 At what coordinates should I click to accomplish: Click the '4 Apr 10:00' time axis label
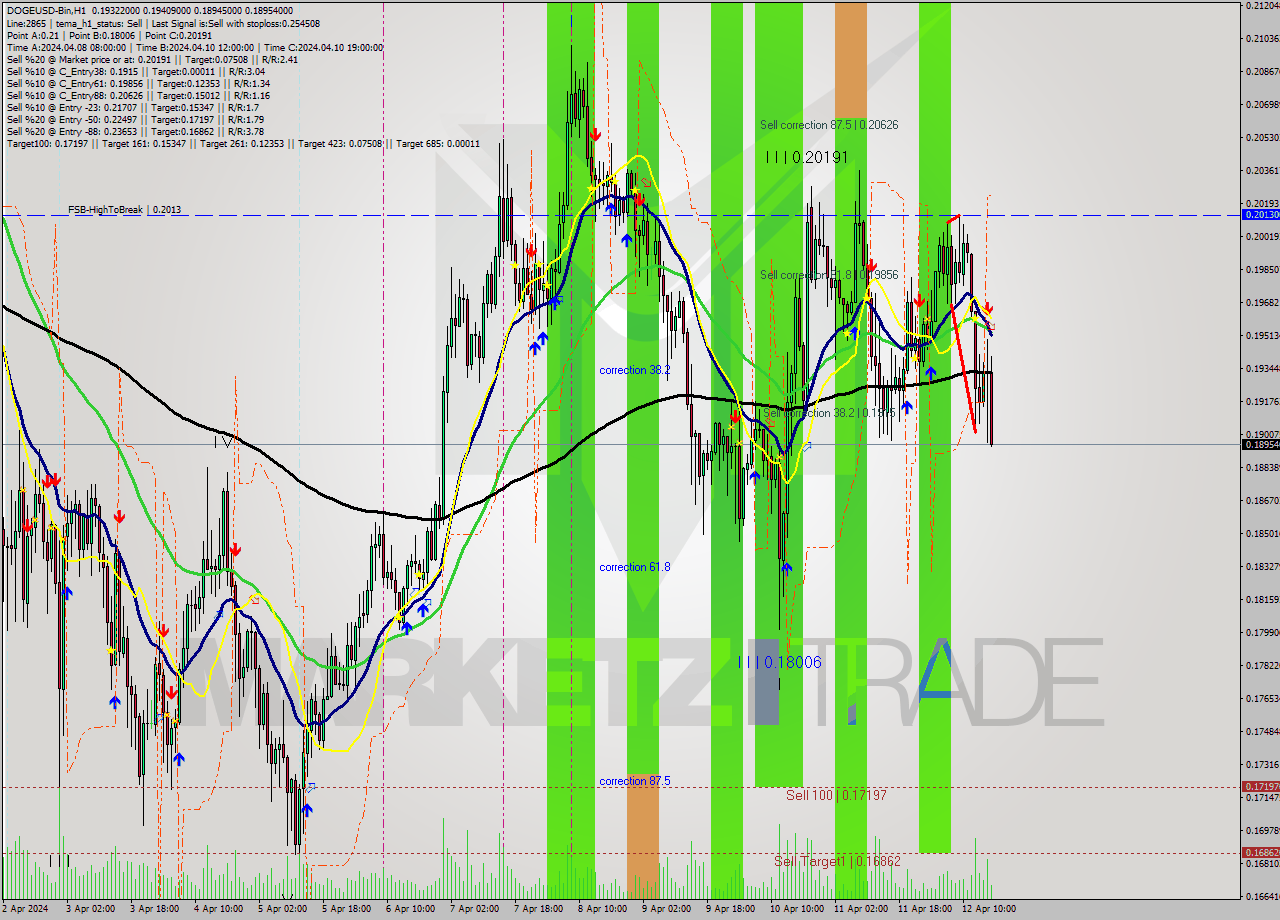tap(217, 909)
